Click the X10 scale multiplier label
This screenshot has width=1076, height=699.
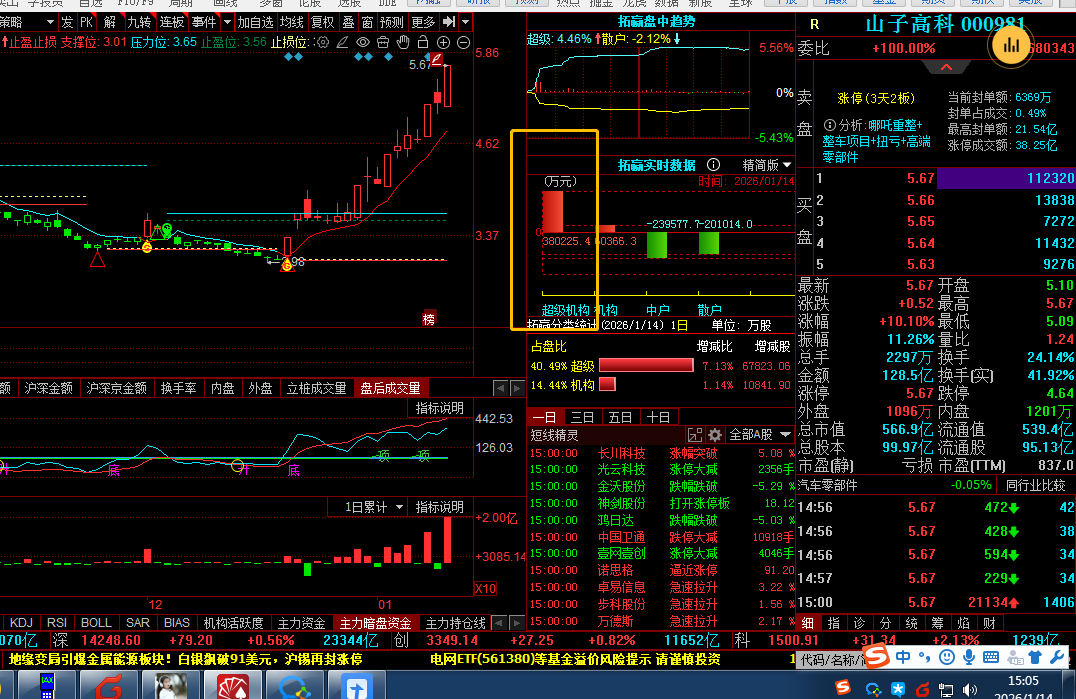click(486, 588)
